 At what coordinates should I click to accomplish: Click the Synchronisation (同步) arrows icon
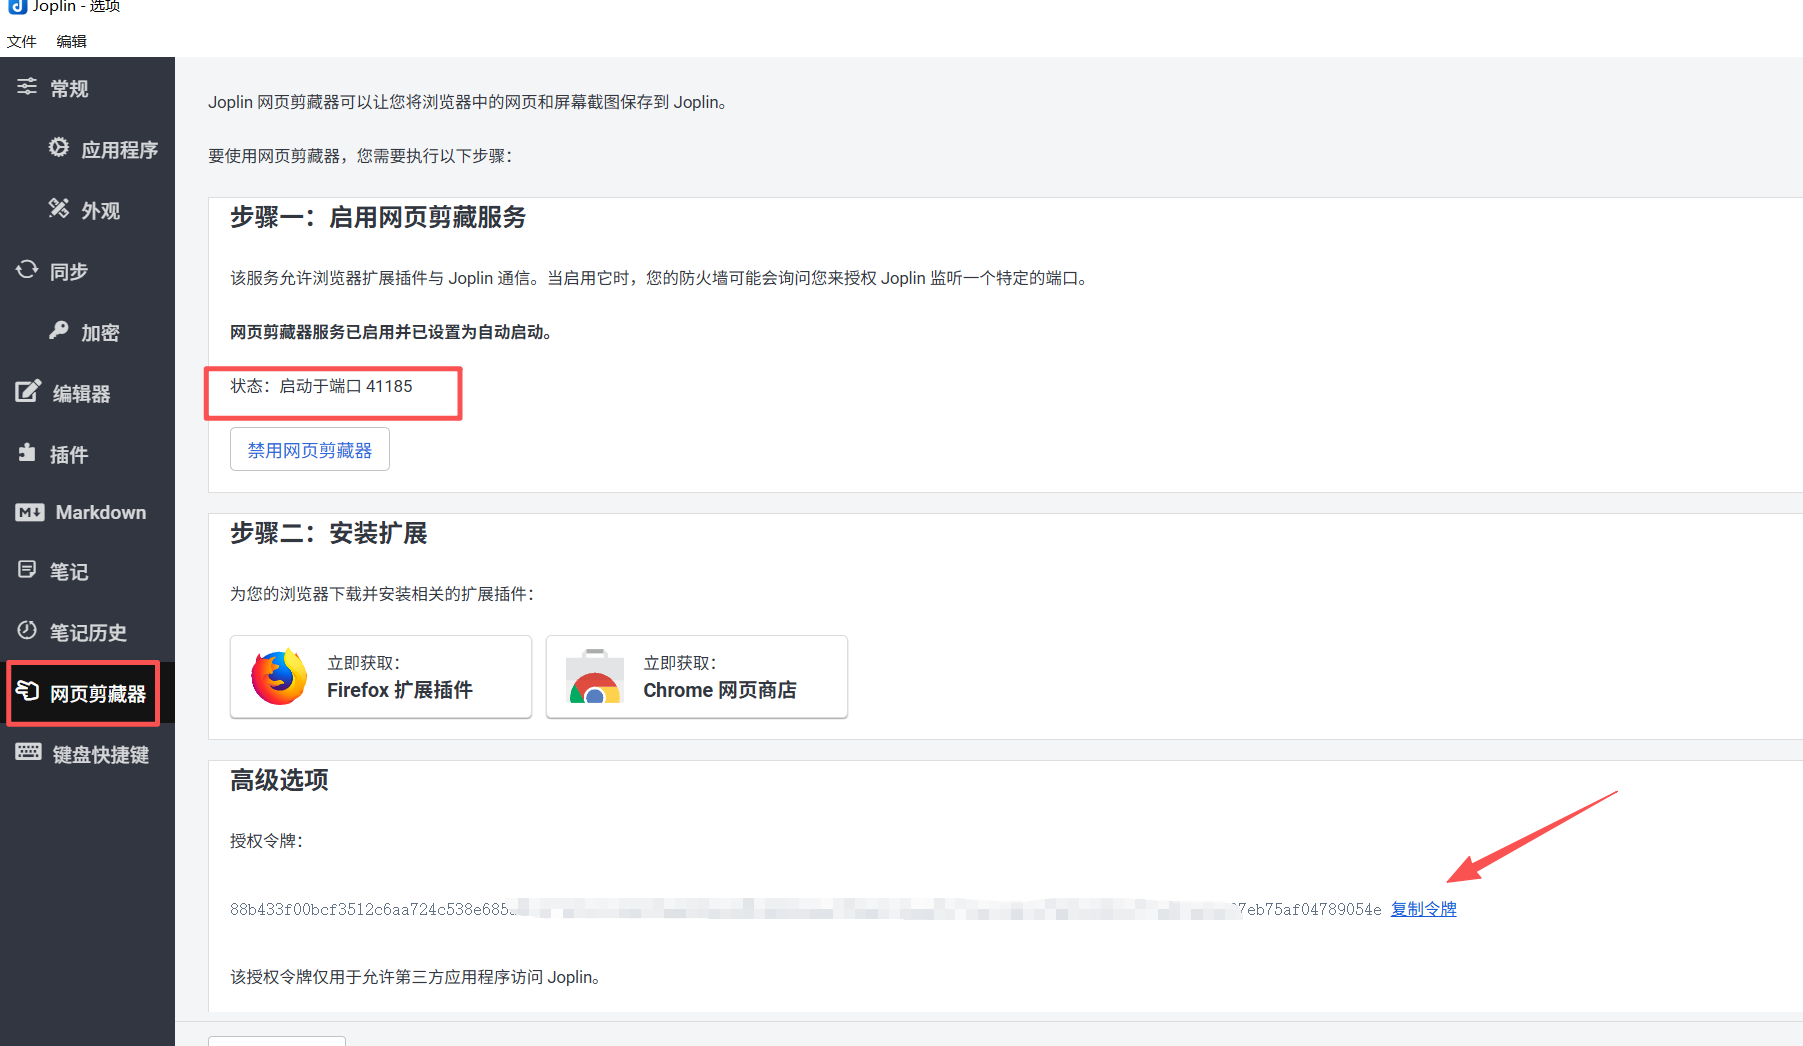point(27,270)
